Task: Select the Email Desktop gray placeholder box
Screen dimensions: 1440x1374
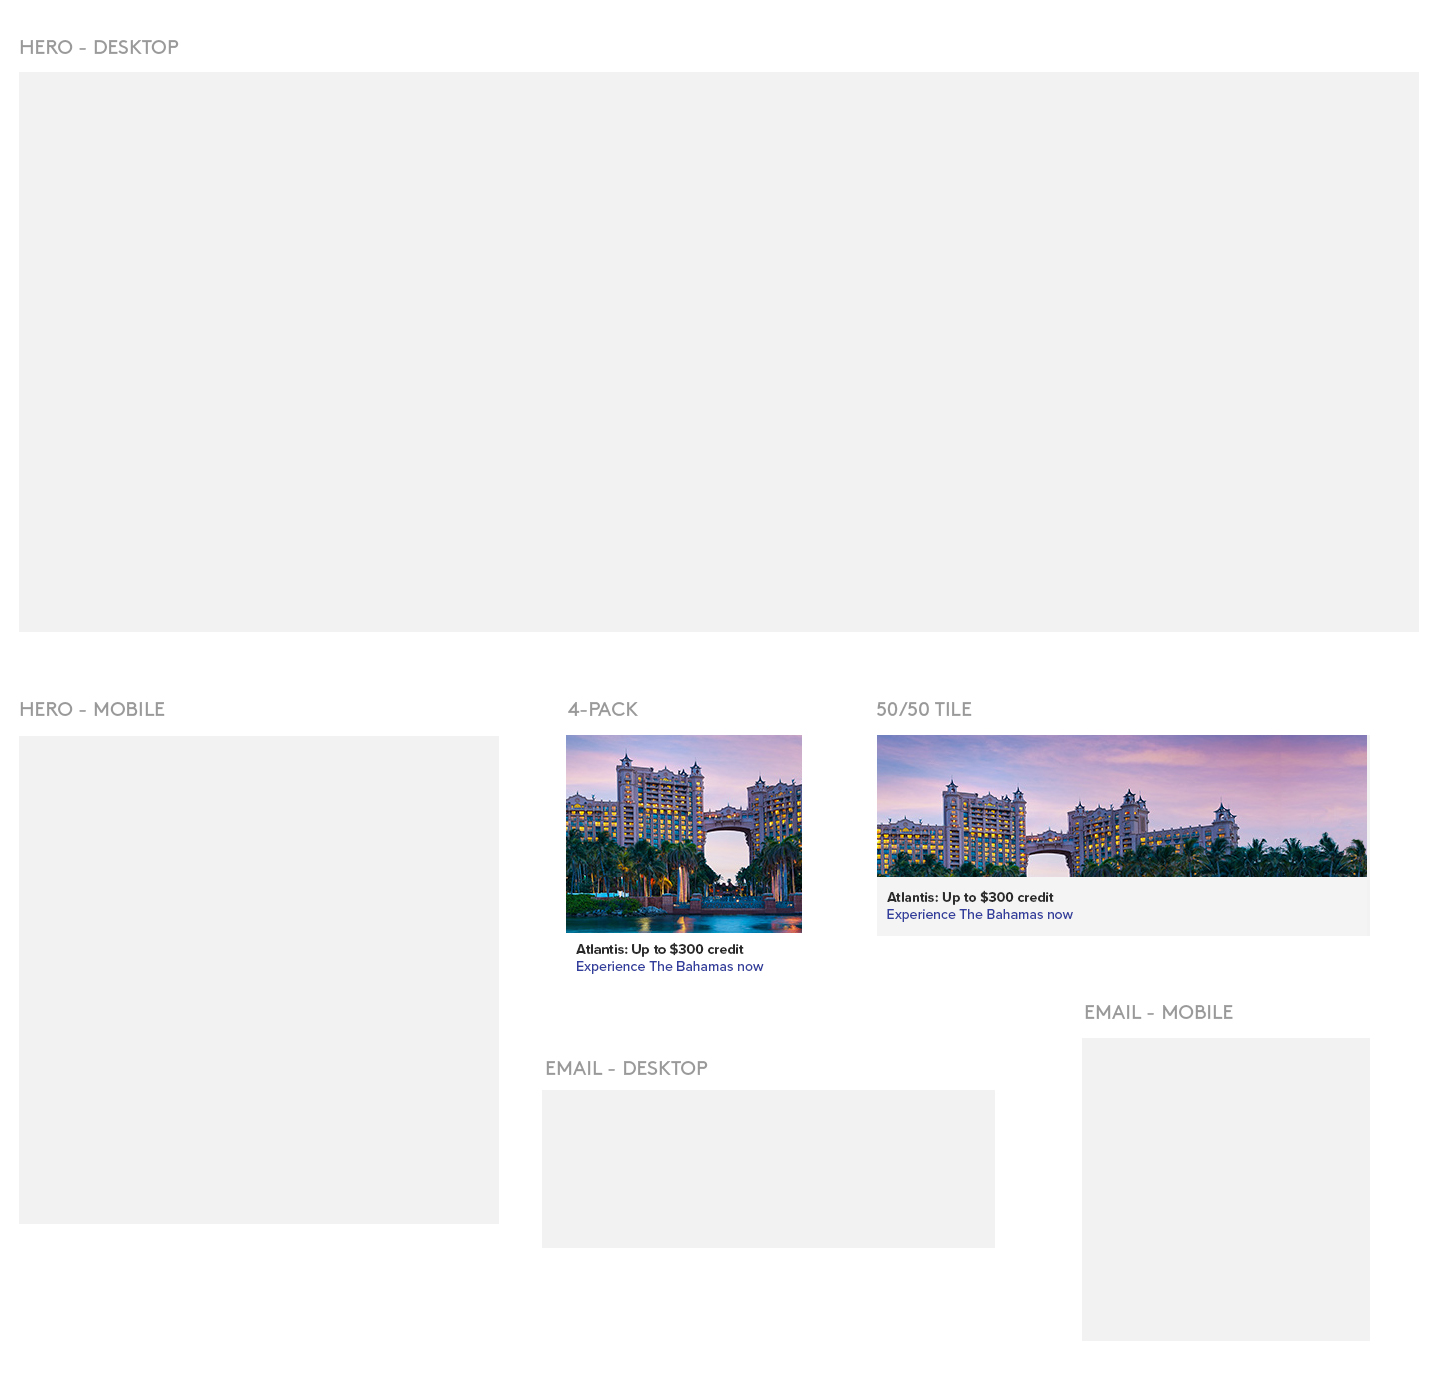Action: click(x=768, y=1168)
